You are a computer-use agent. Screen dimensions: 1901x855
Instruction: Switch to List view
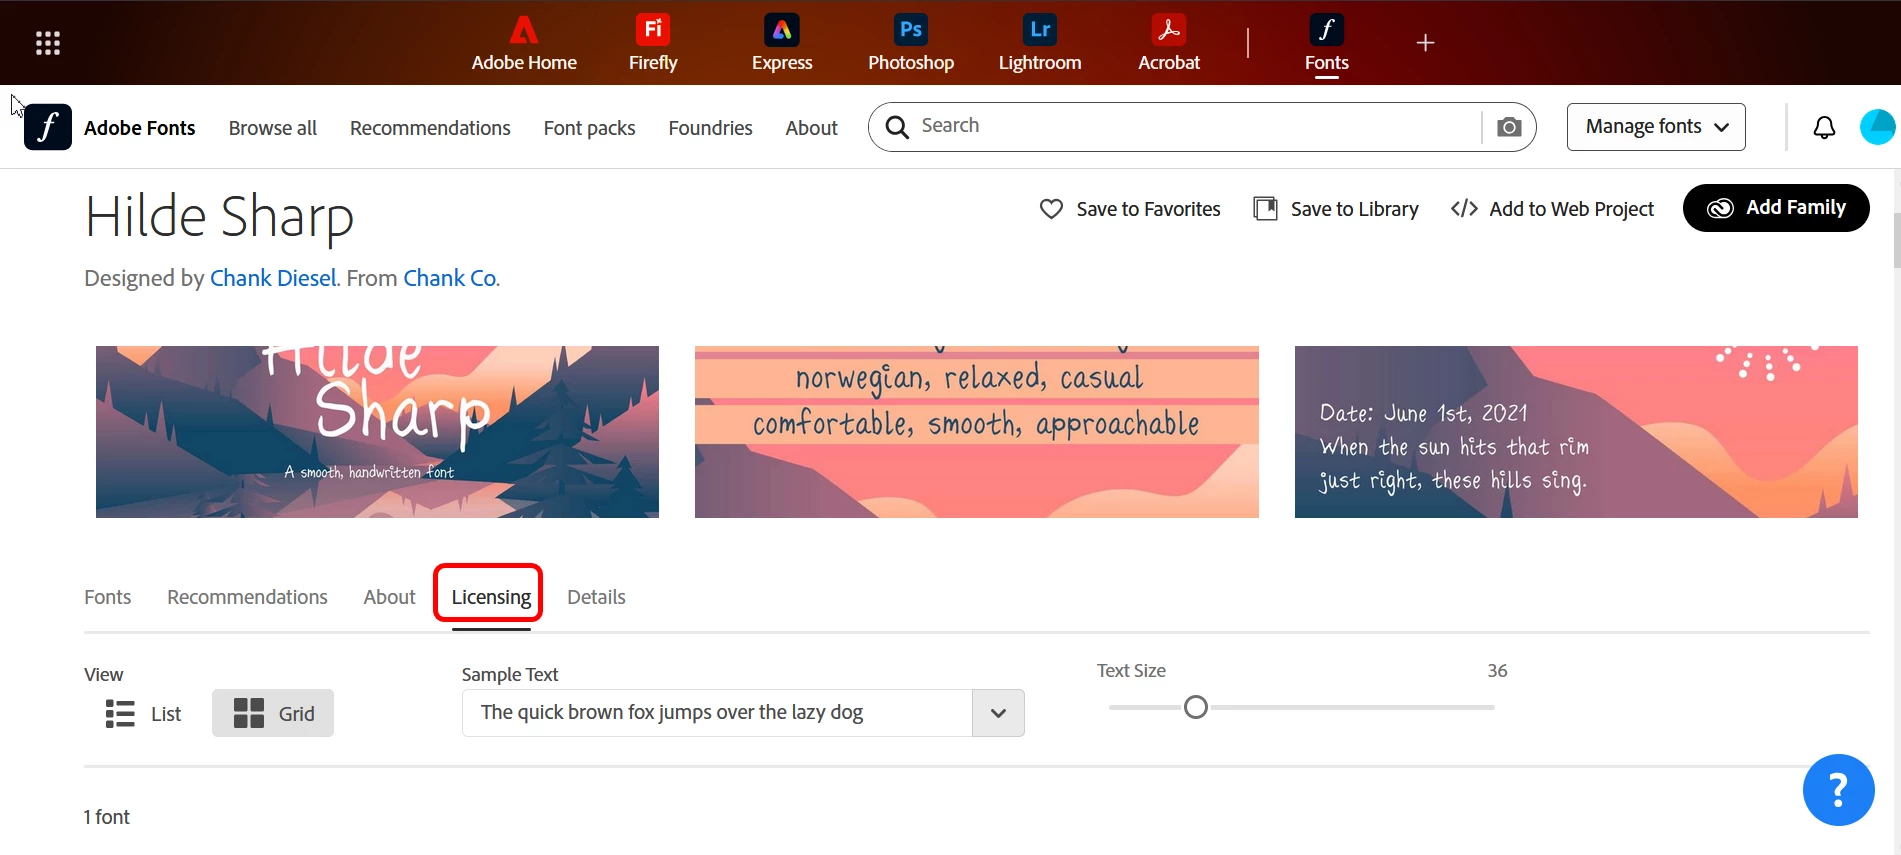[x=144, y=713]
